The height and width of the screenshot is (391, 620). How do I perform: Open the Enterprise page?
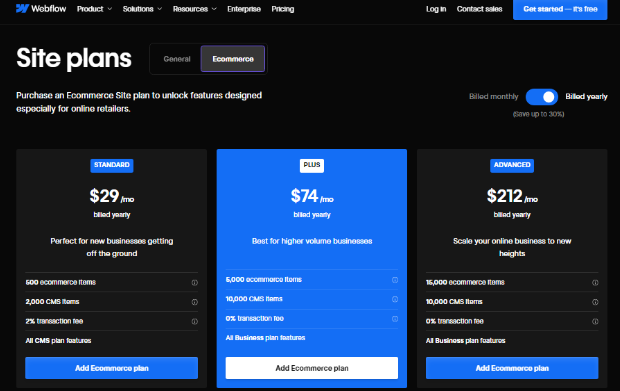tap(244, 9)
